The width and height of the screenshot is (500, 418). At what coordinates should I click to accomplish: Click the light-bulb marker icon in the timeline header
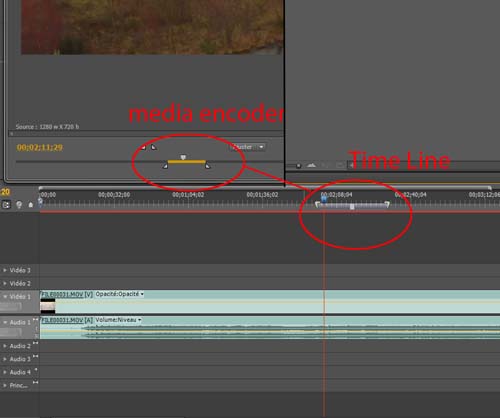point(19,205)
